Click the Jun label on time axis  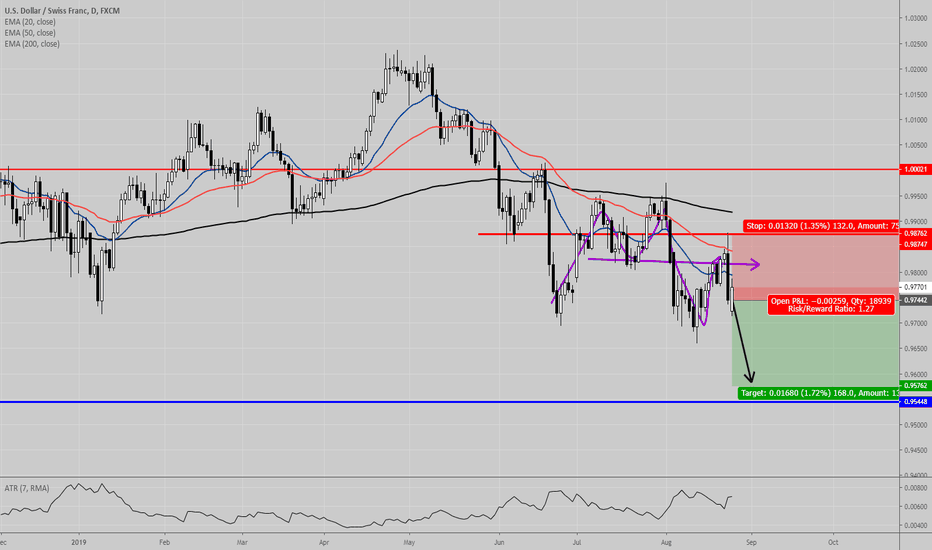[x=499, y=542]
